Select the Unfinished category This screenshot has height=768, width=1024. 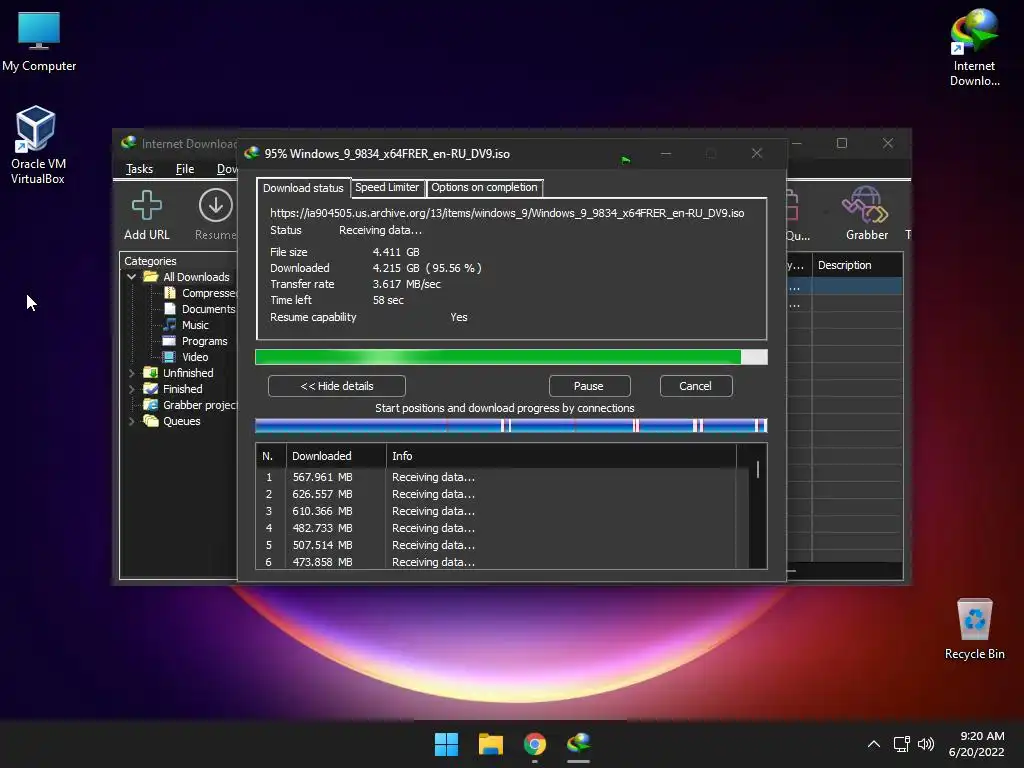(x=188, y=373)
